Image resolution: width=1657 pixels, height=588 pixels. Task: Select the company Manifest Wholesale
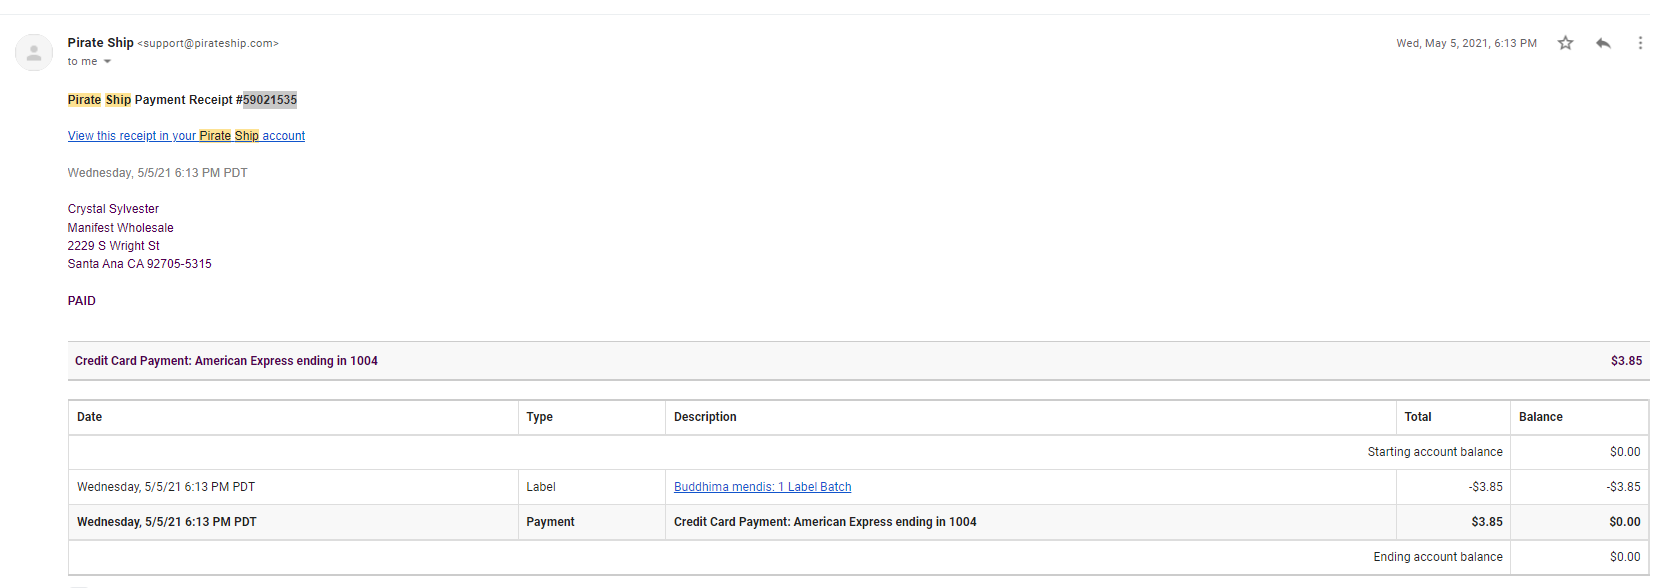tap(120, 228)
